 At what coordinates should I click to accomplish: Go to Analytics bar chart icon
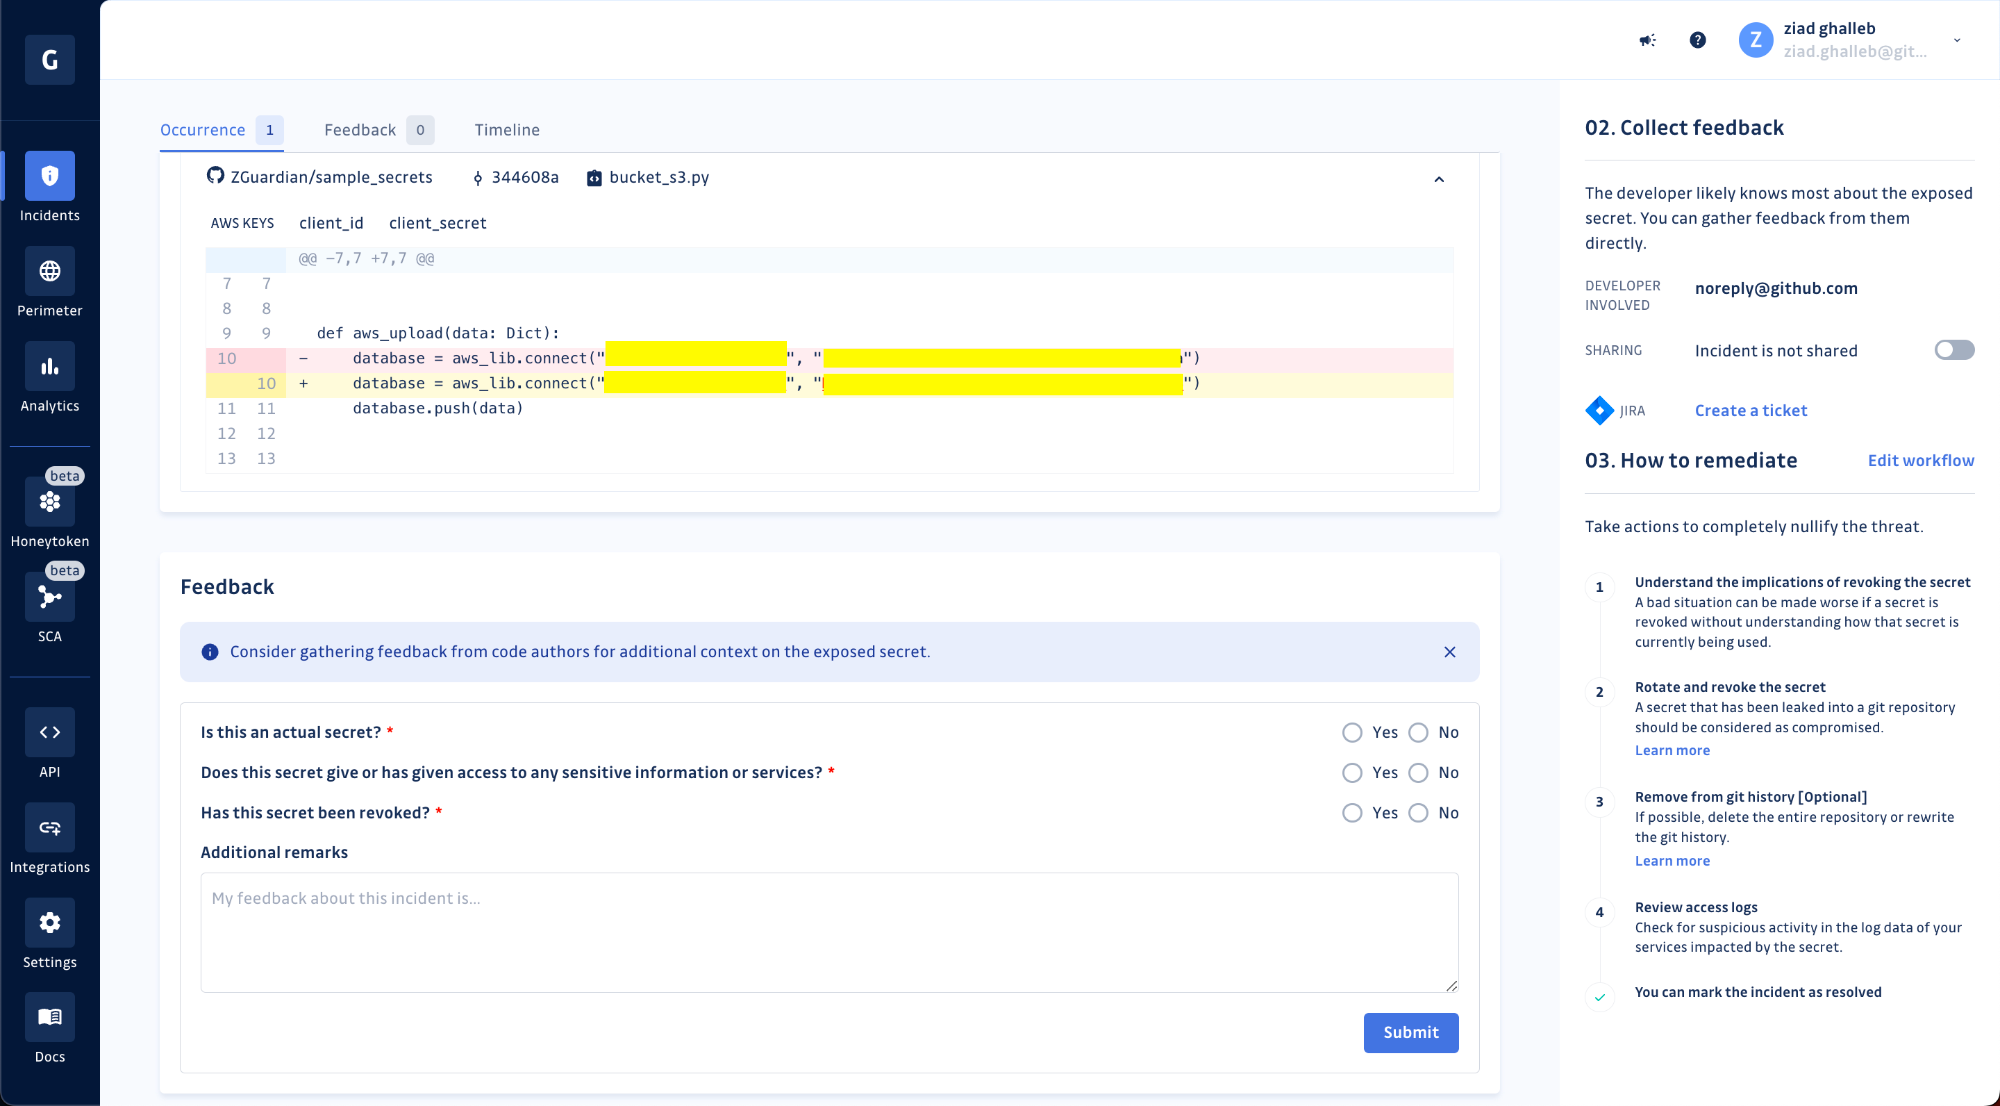(x=50, y=366)
